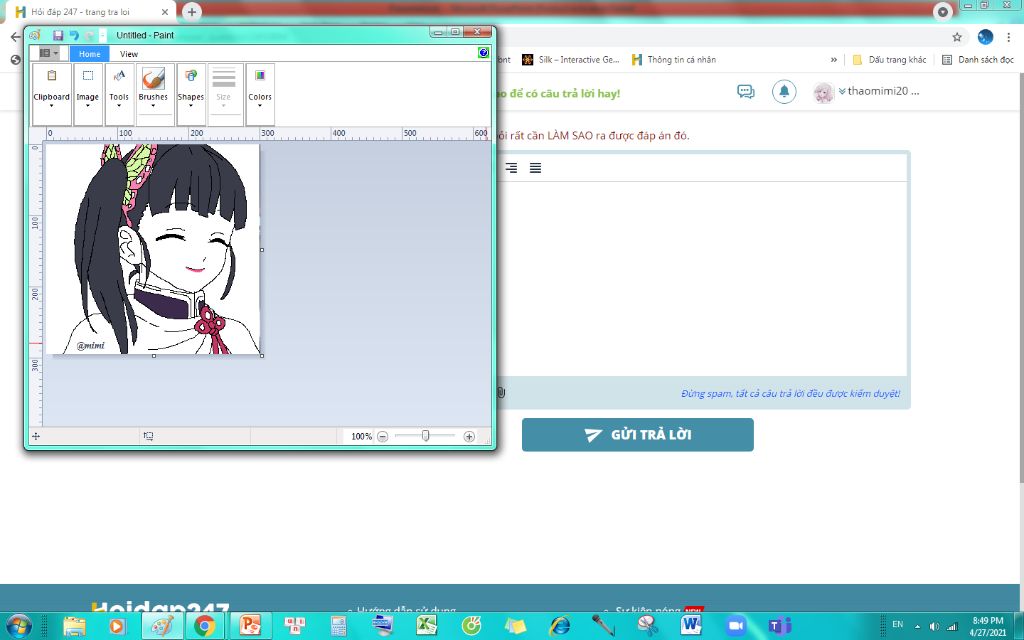Click the GỬI TRẢ LỜI submit button

637,435
